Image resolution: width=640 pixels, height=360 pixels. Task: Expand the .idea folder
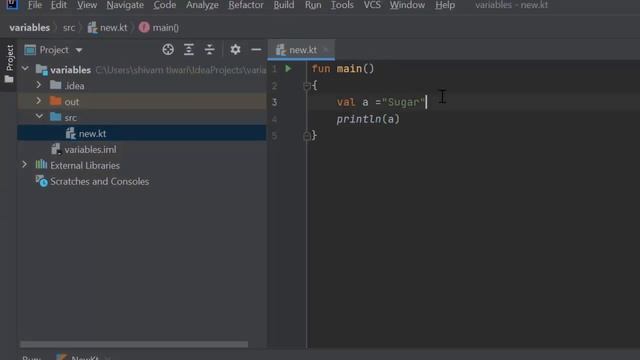[x=39, y=85]
